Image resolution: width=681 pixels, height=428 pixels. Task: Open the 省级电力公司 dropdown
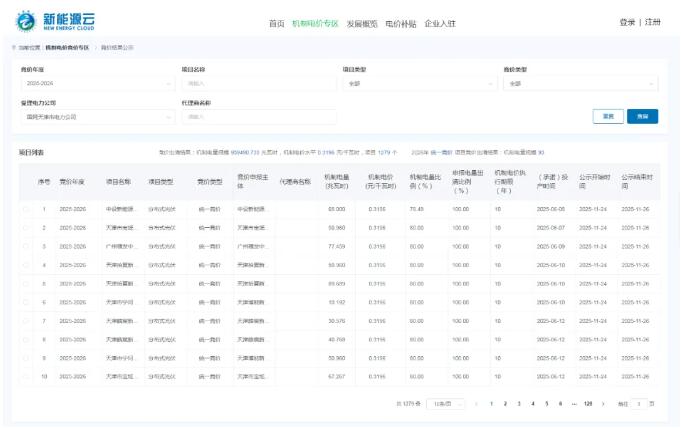point(95,117)
